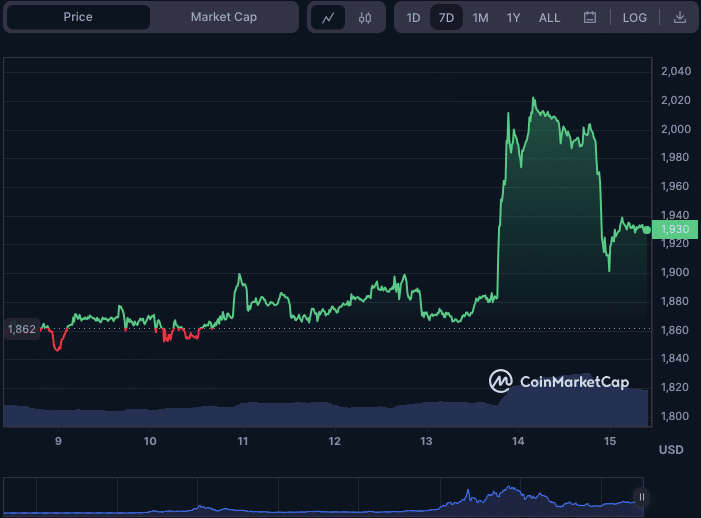Viewport: 701px width, 518px height.
Task: Open the calendar date range picker
Action: pos(590,17)
